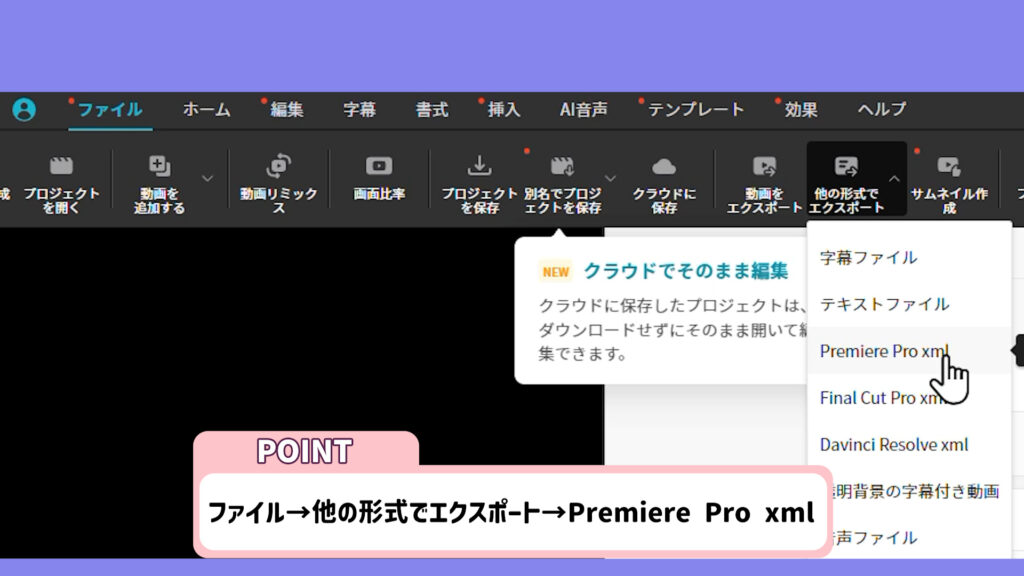This screenshot has height=576, width=1024.
Task: Select テキストファイル from export menu
Action: pos(909,304)
